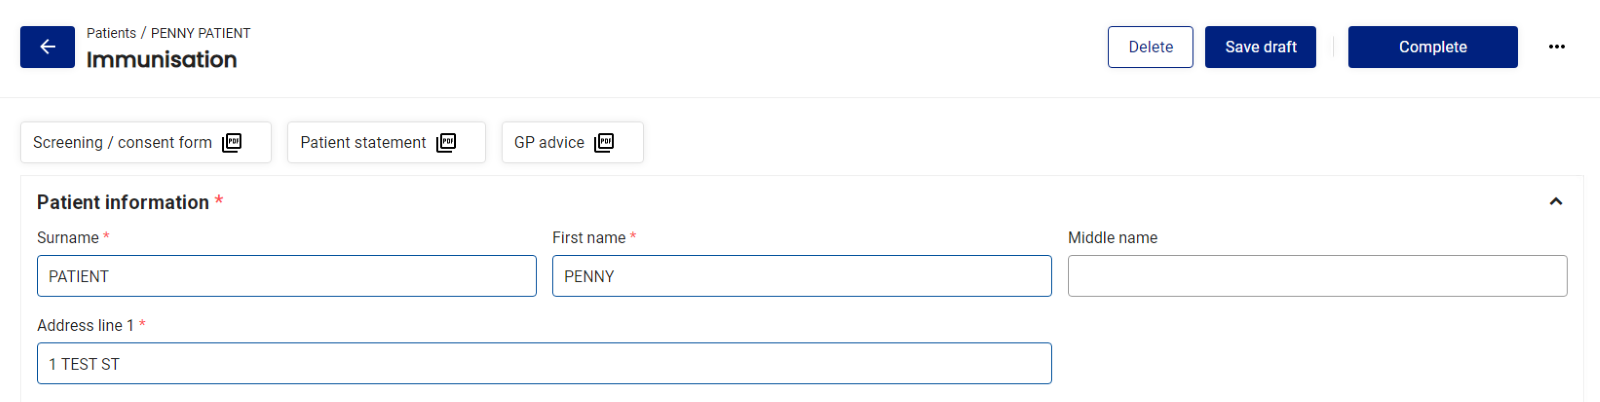The height and width of the screenshot is (402, 1600).
Task: Focus the Surname field containing PATIENT
Action: [x=287, y=276]
